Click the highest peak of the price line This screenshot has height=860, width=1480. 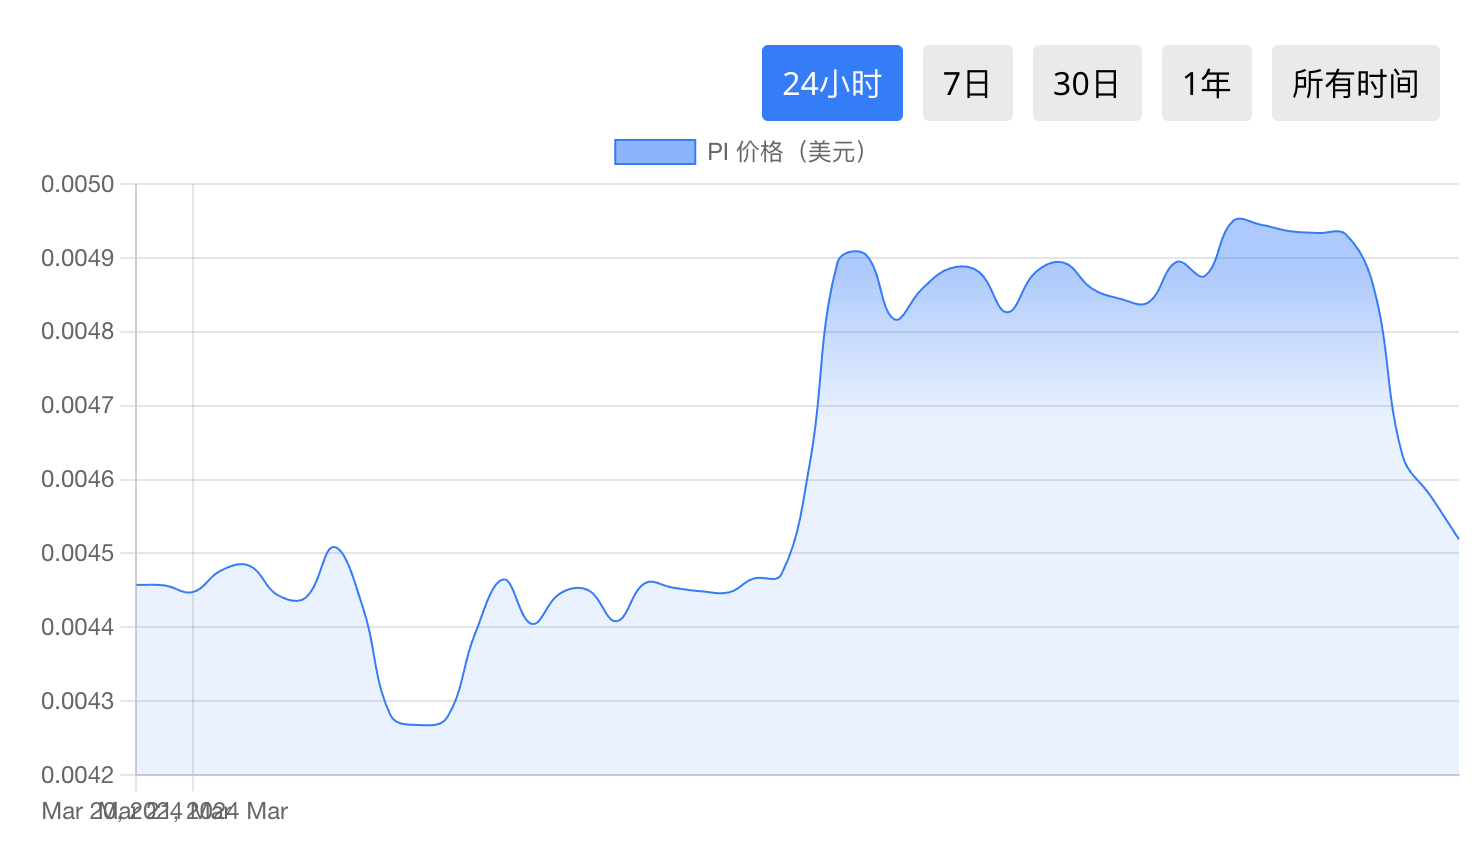[x=1239, y=218]
